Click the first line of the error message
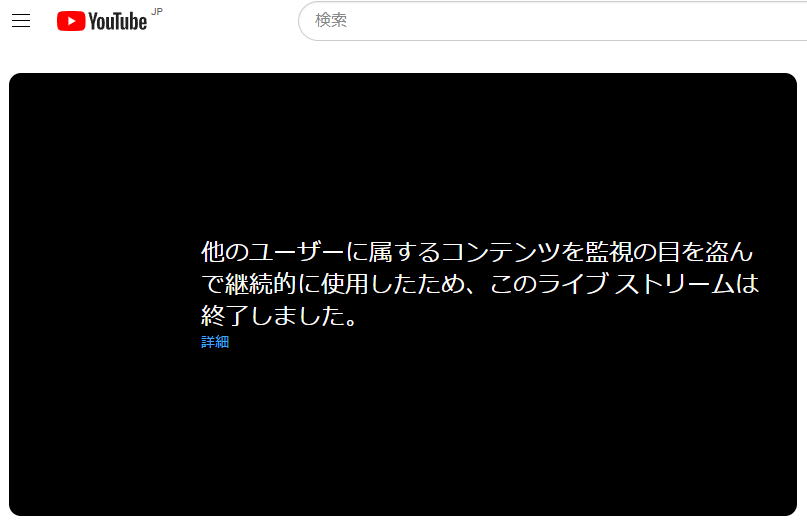 (x=477, y=252)
